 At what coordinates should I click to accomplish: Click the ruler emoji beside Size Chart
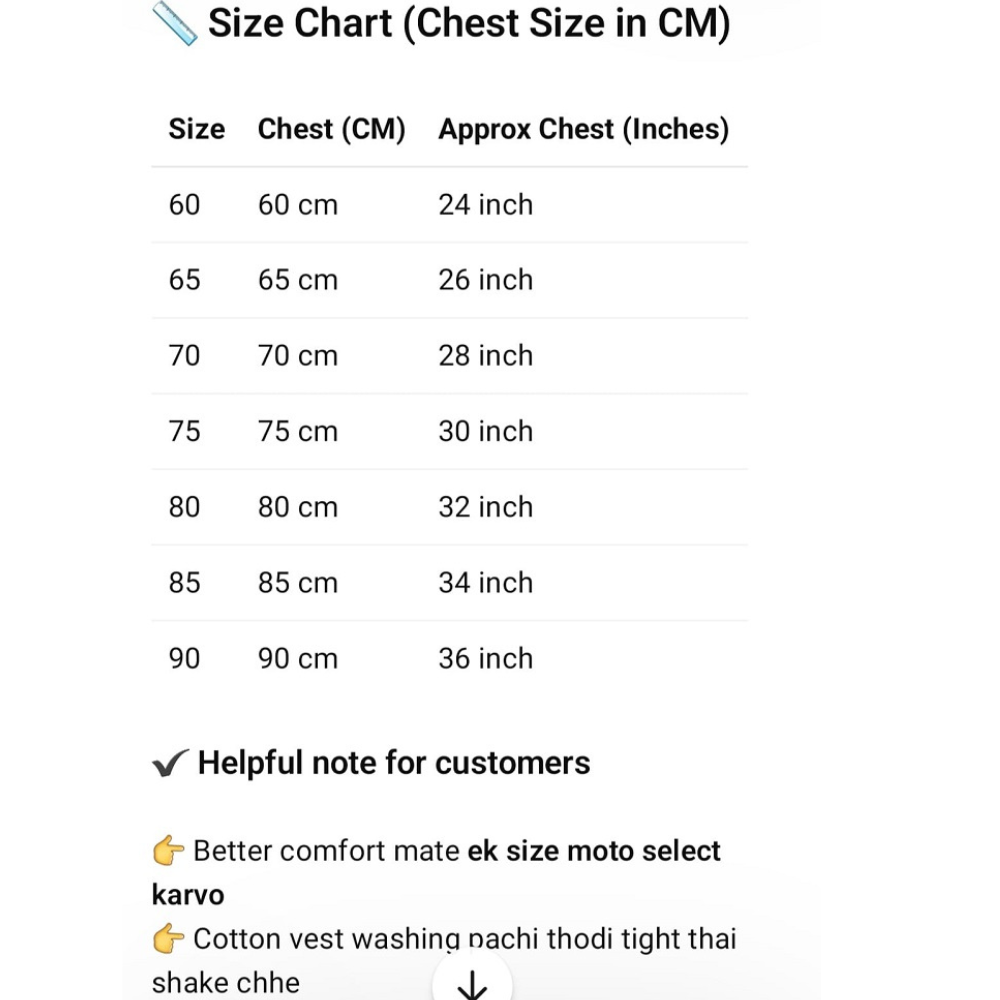click(x=174, y=23)
